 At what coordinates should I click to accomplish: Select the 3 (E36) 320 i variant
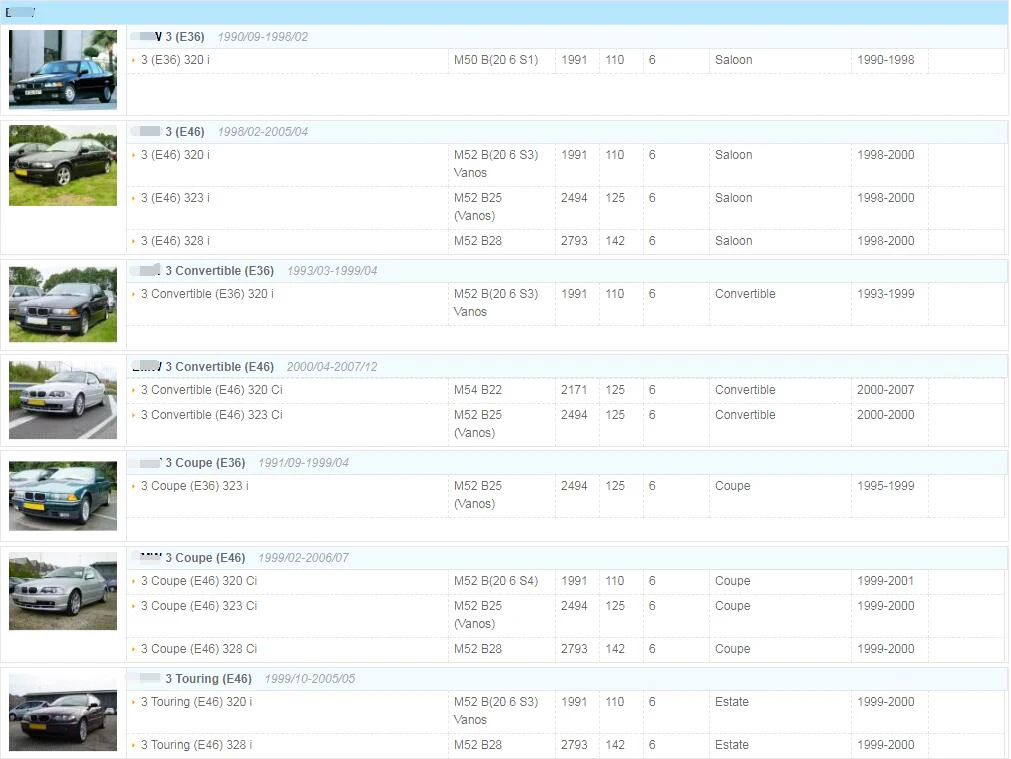[175, 60]
